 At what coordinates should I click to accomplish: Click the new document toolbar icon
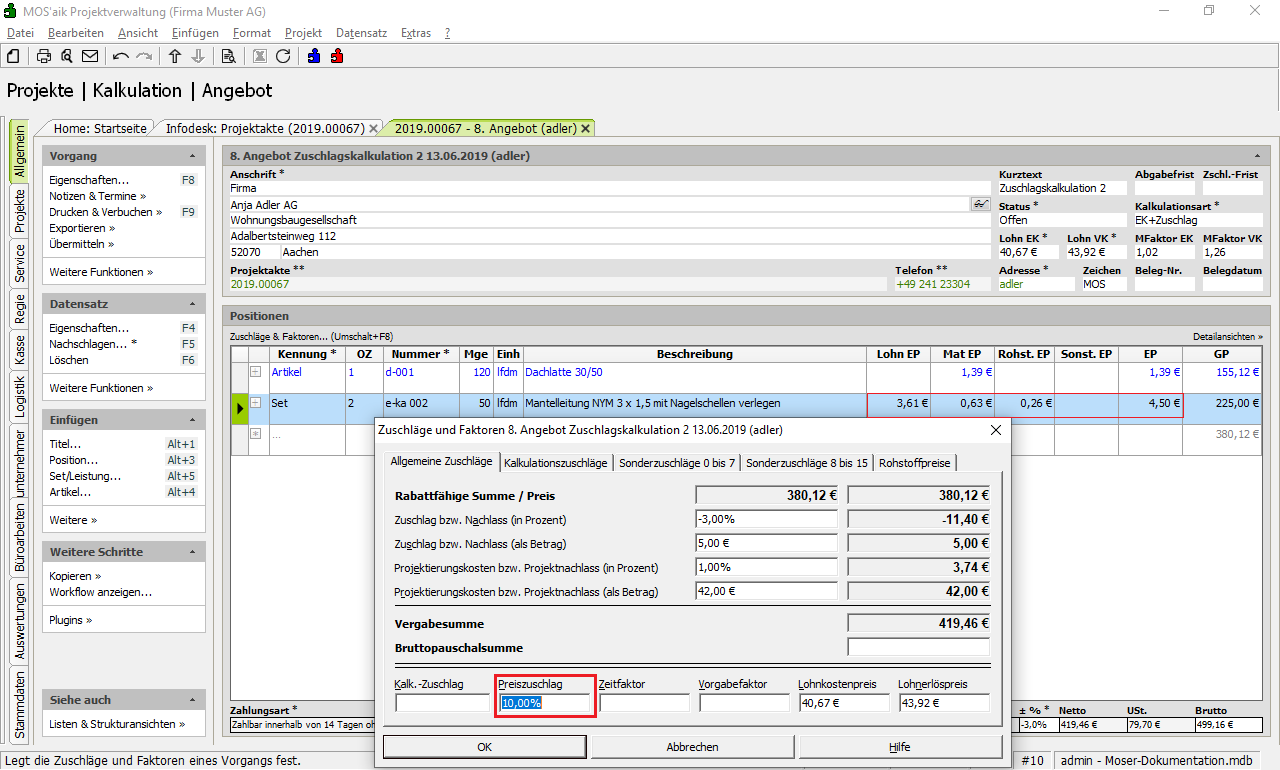pyautogui.click(x=14, y=56)
